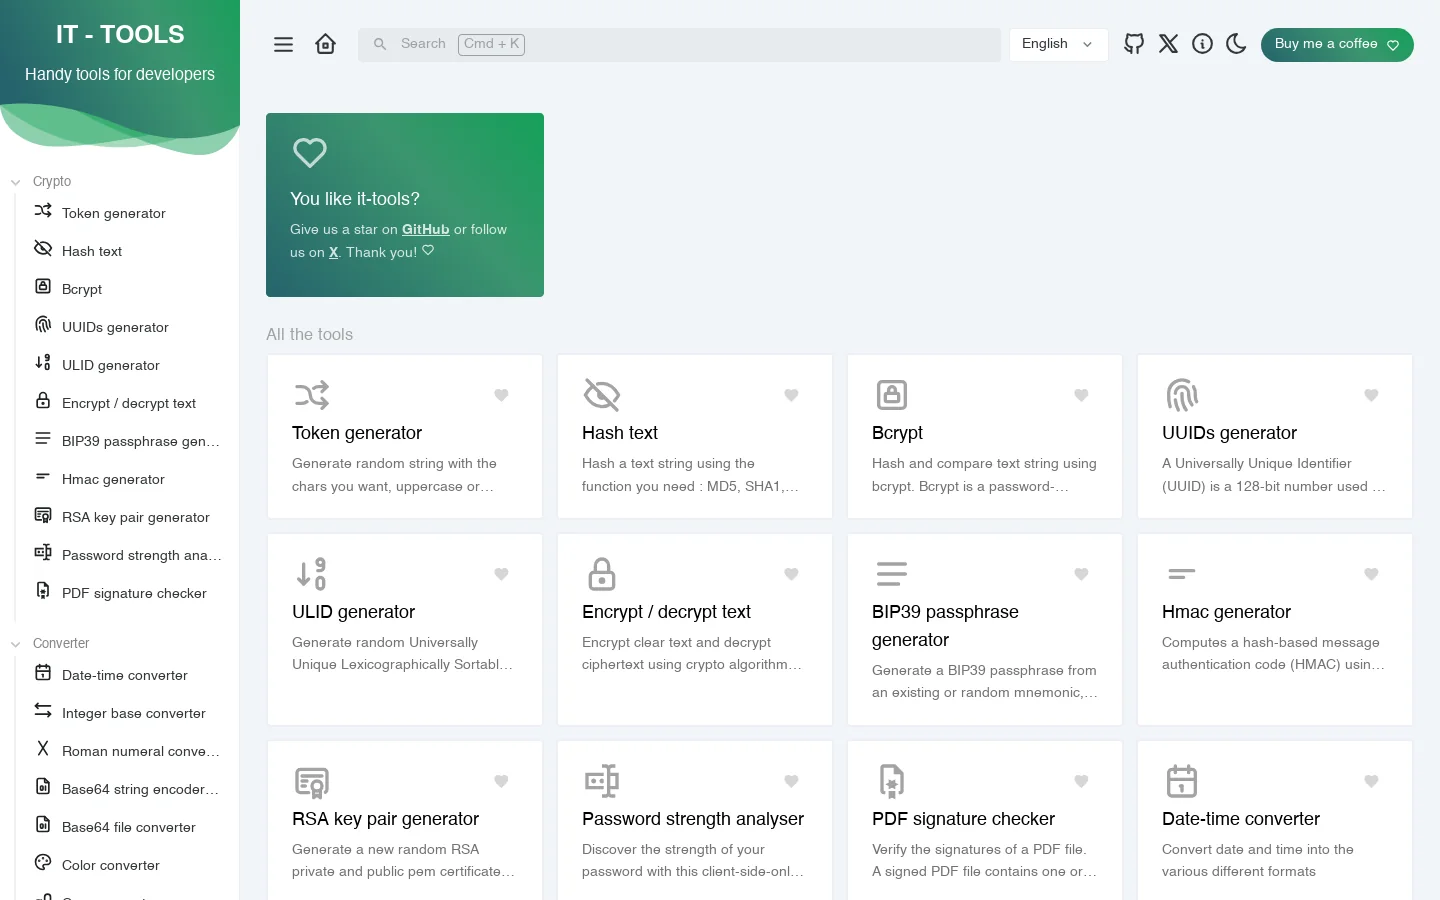Favorite the Password strength analyser card heart
Image resolution: width=1440 pixels, height=900 pixels.
792,781
